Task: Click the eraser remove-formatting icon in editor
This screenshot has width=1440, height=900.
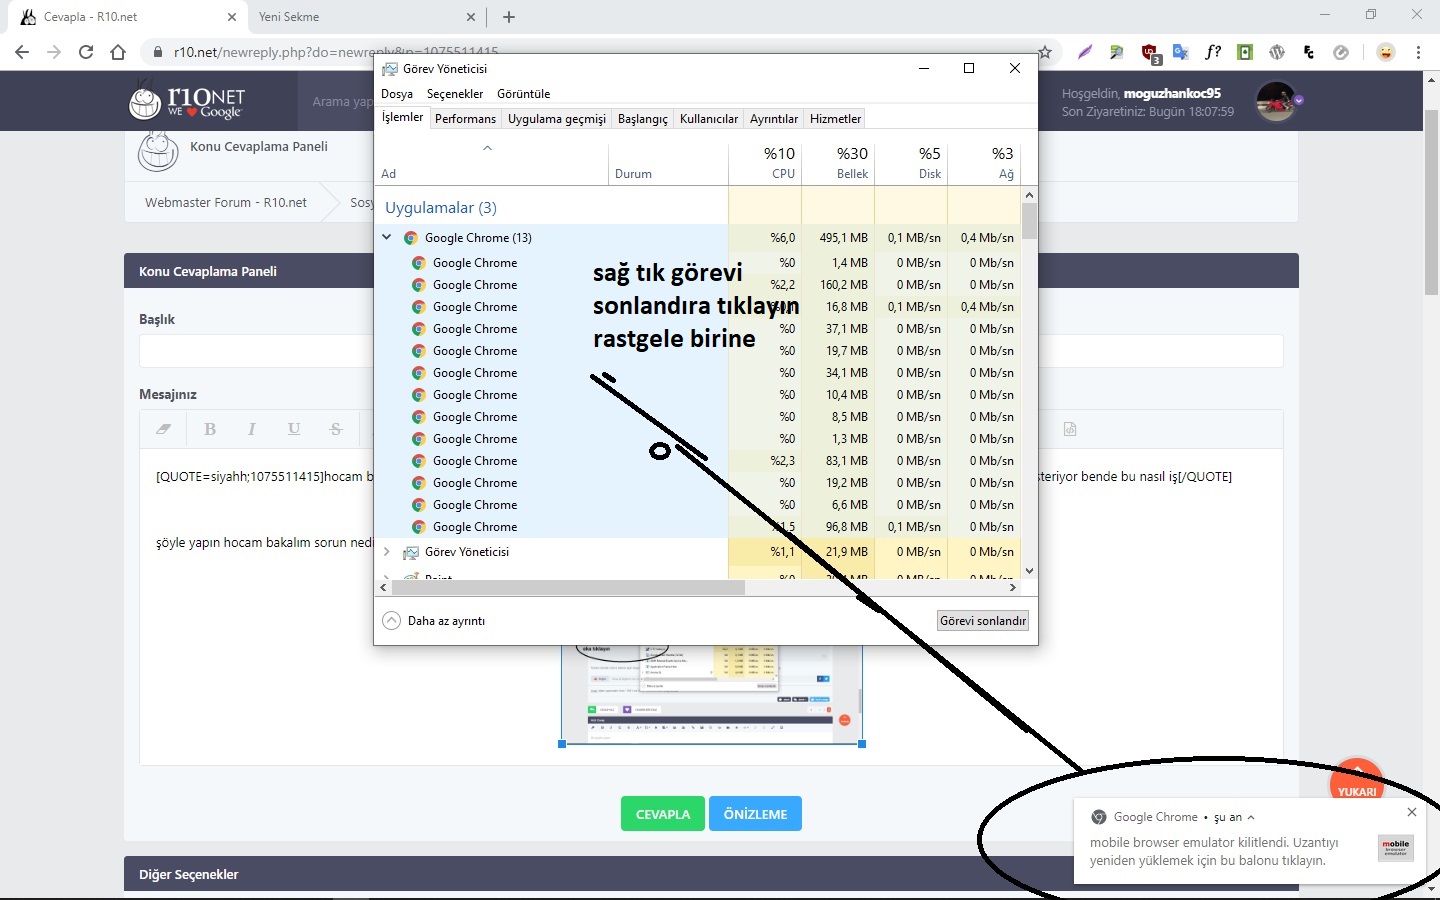Action: 163,429
